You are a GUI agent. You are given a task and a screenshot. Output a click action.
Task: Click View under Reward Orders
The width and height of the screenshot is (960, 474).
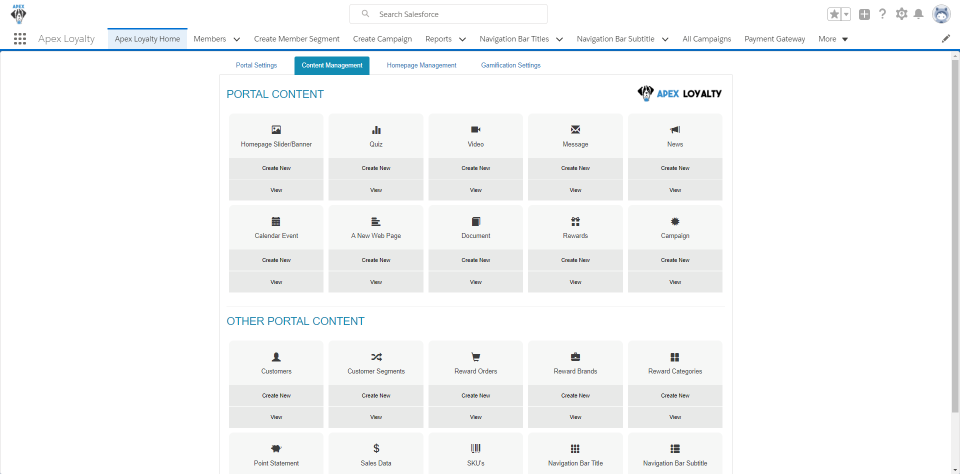point(476,417)
